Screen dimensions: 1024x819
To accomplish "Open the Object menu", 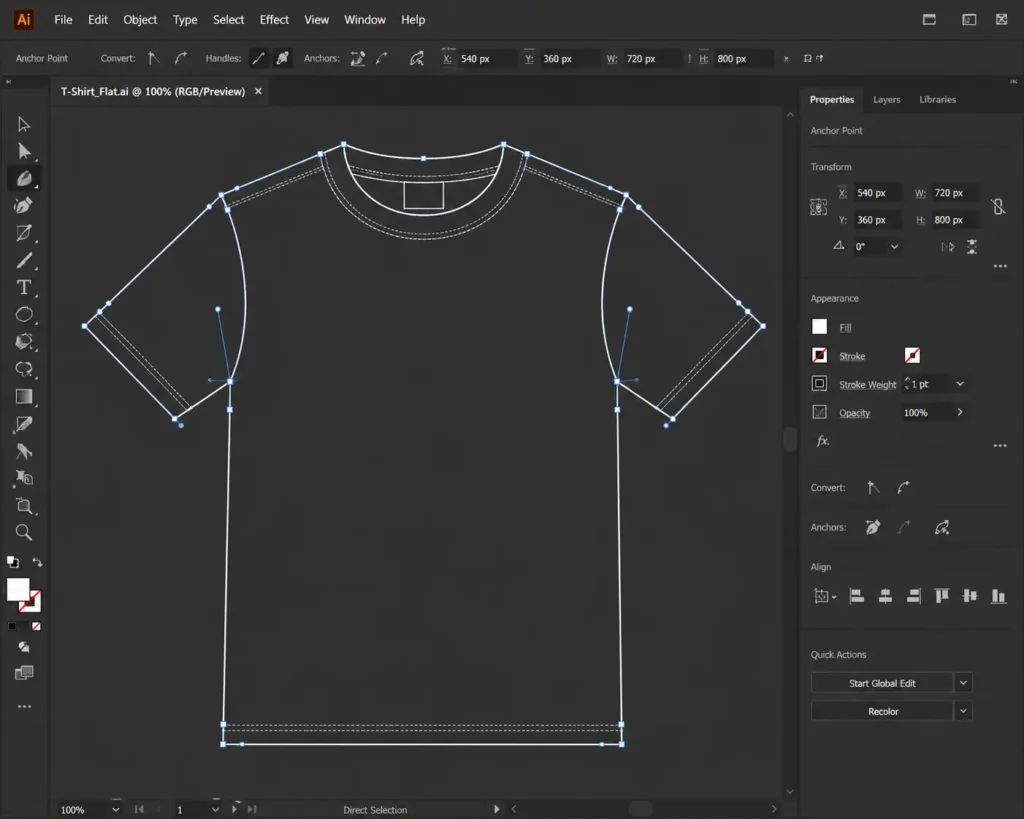I will pos(140,20).
